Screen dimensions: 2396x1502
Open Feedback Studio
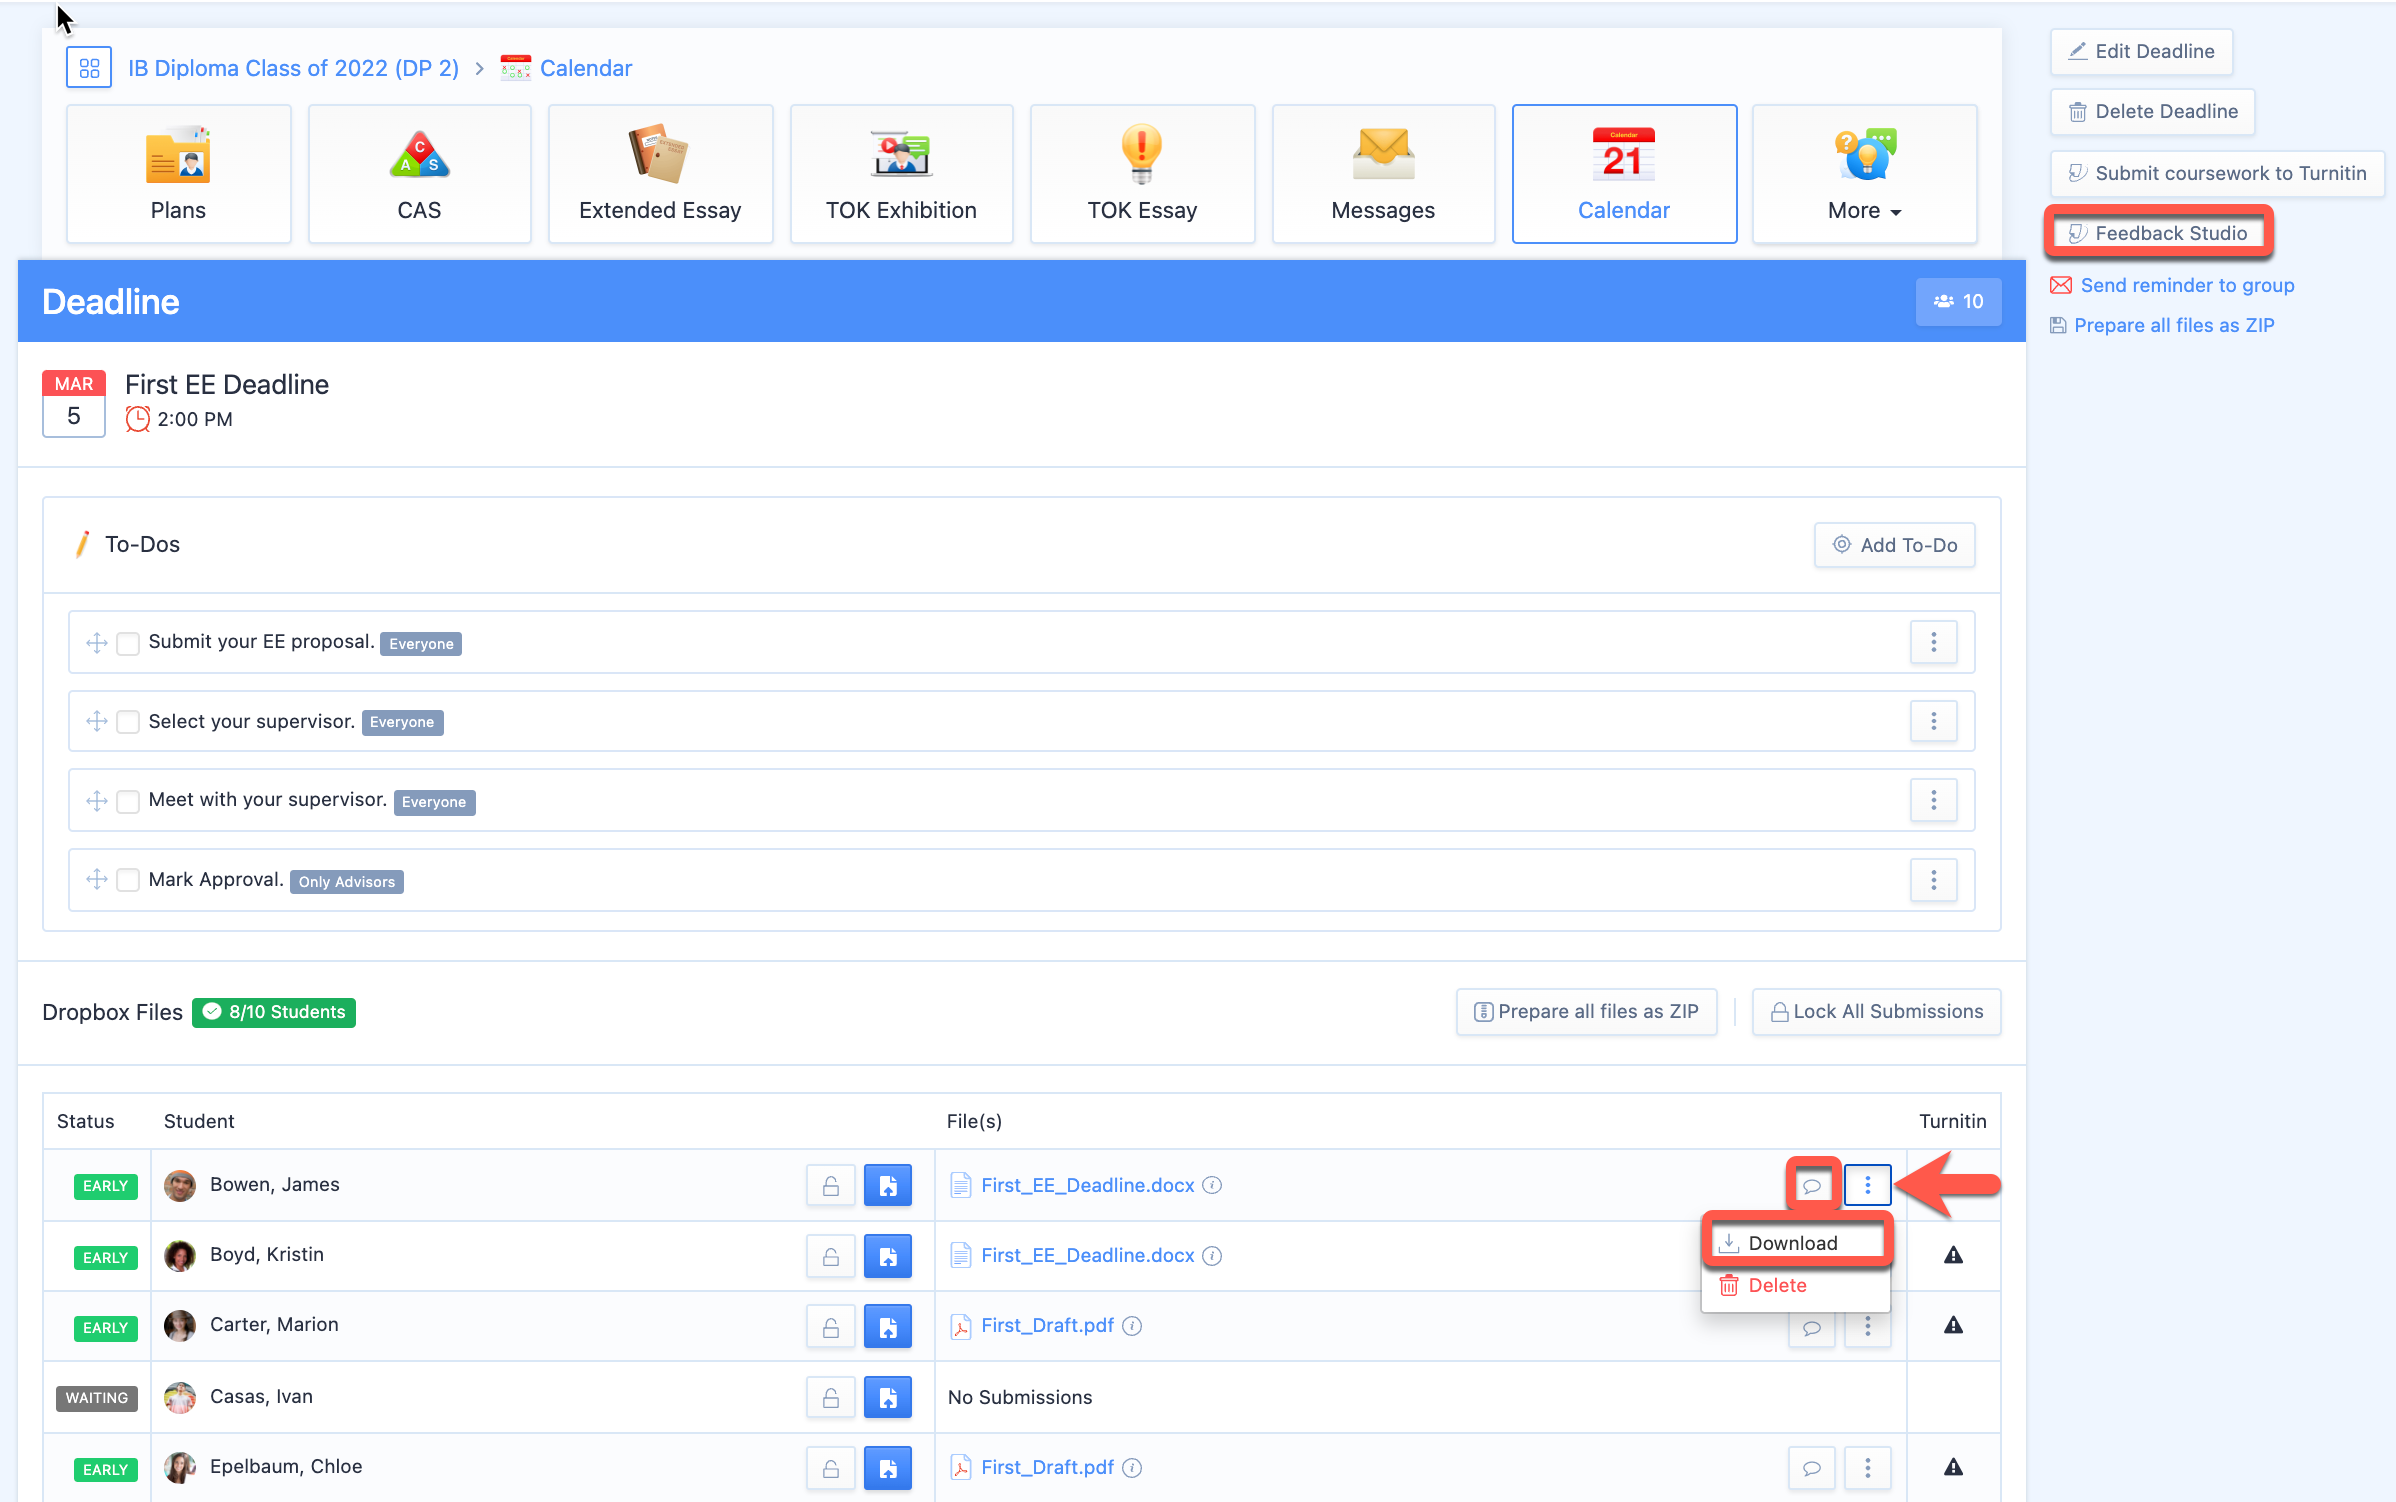pos(2158,233)
